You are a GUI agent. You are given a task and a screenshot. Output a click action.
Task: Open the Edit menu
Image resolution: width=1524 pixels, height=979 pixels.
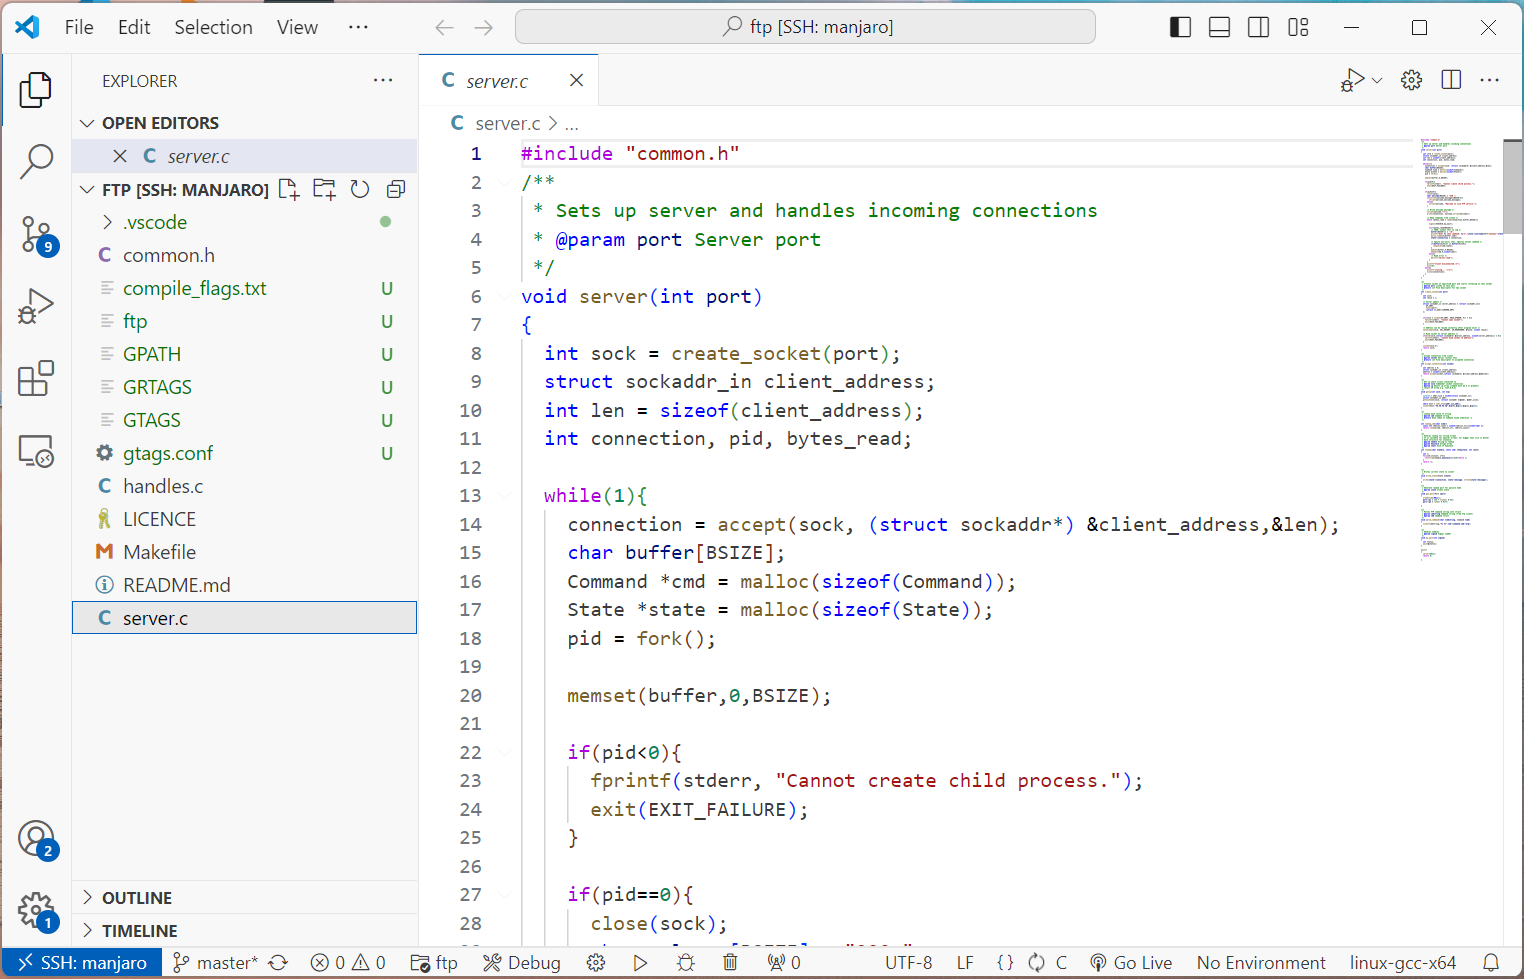[x=134, y=27]
